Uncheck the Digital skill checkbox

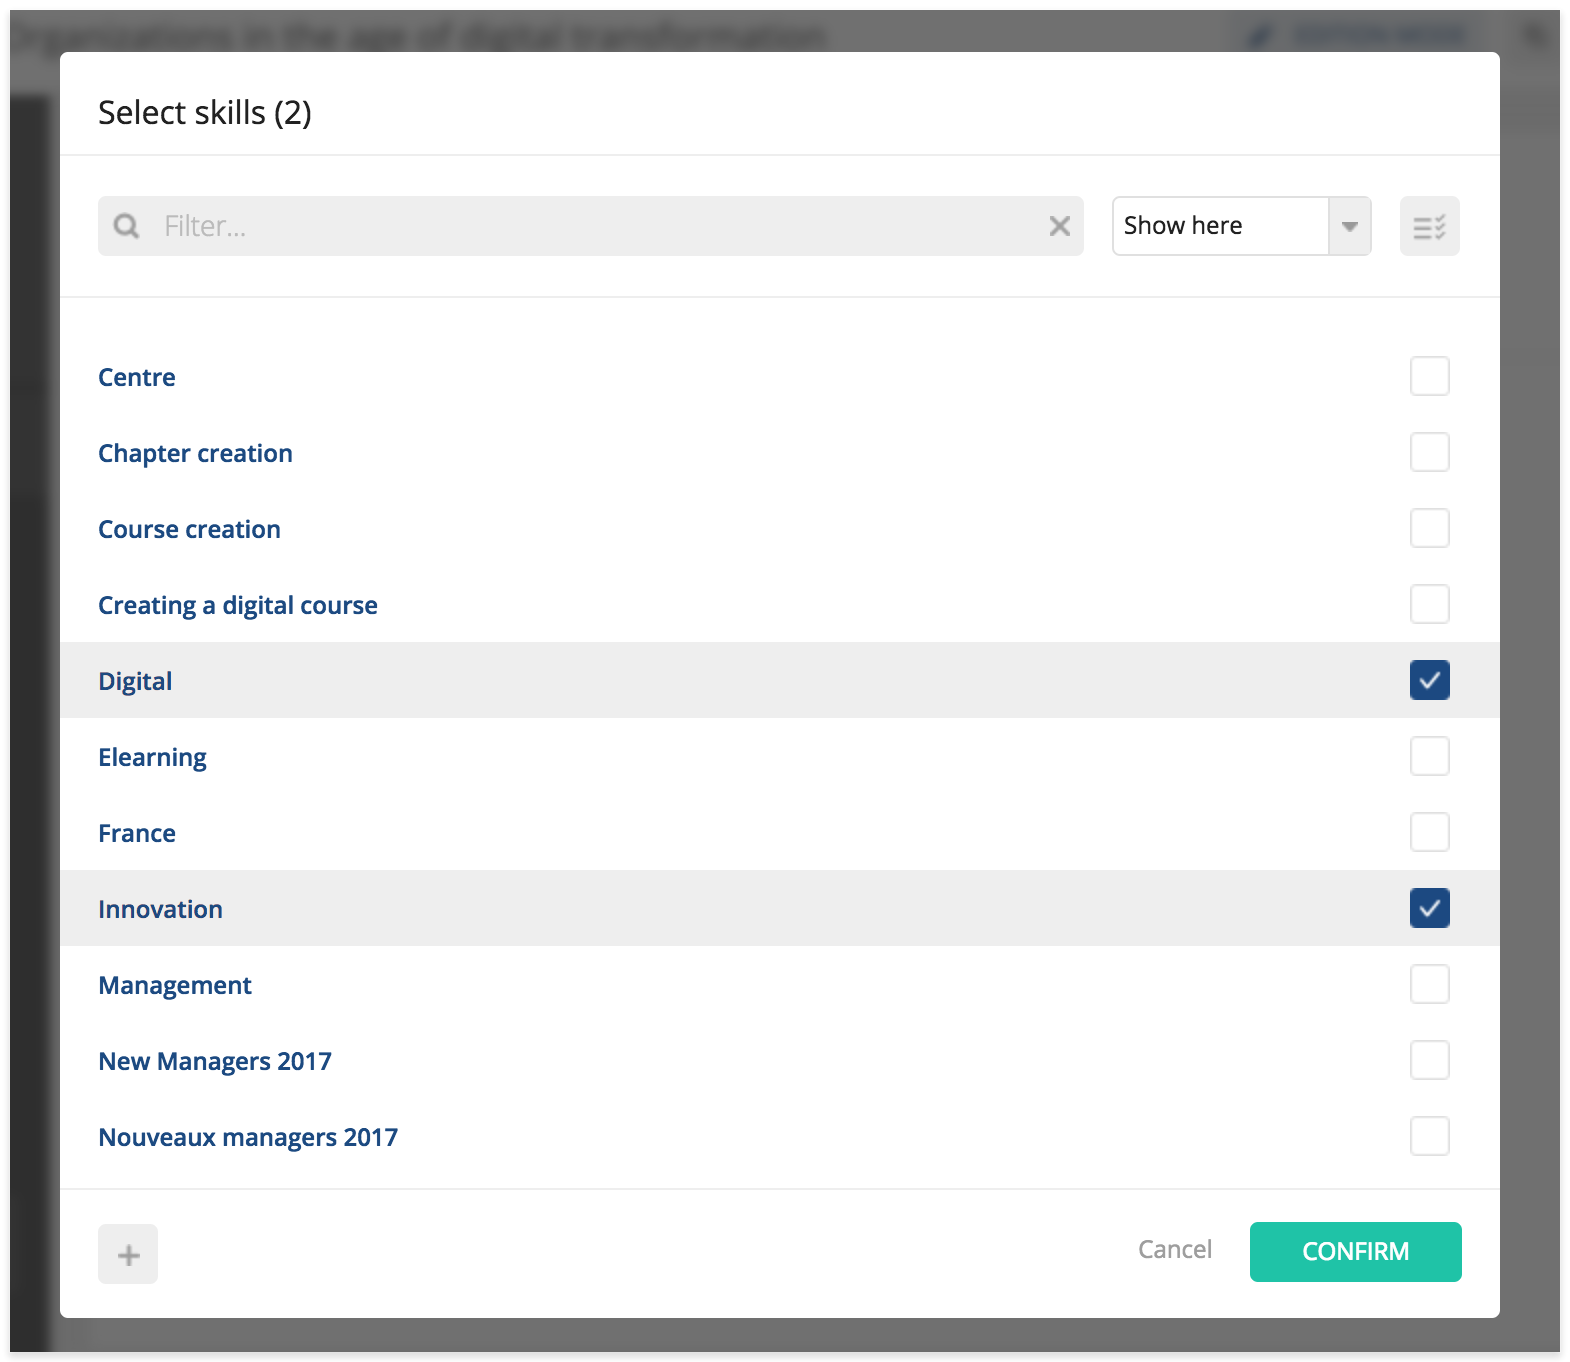click(1429, 680)
